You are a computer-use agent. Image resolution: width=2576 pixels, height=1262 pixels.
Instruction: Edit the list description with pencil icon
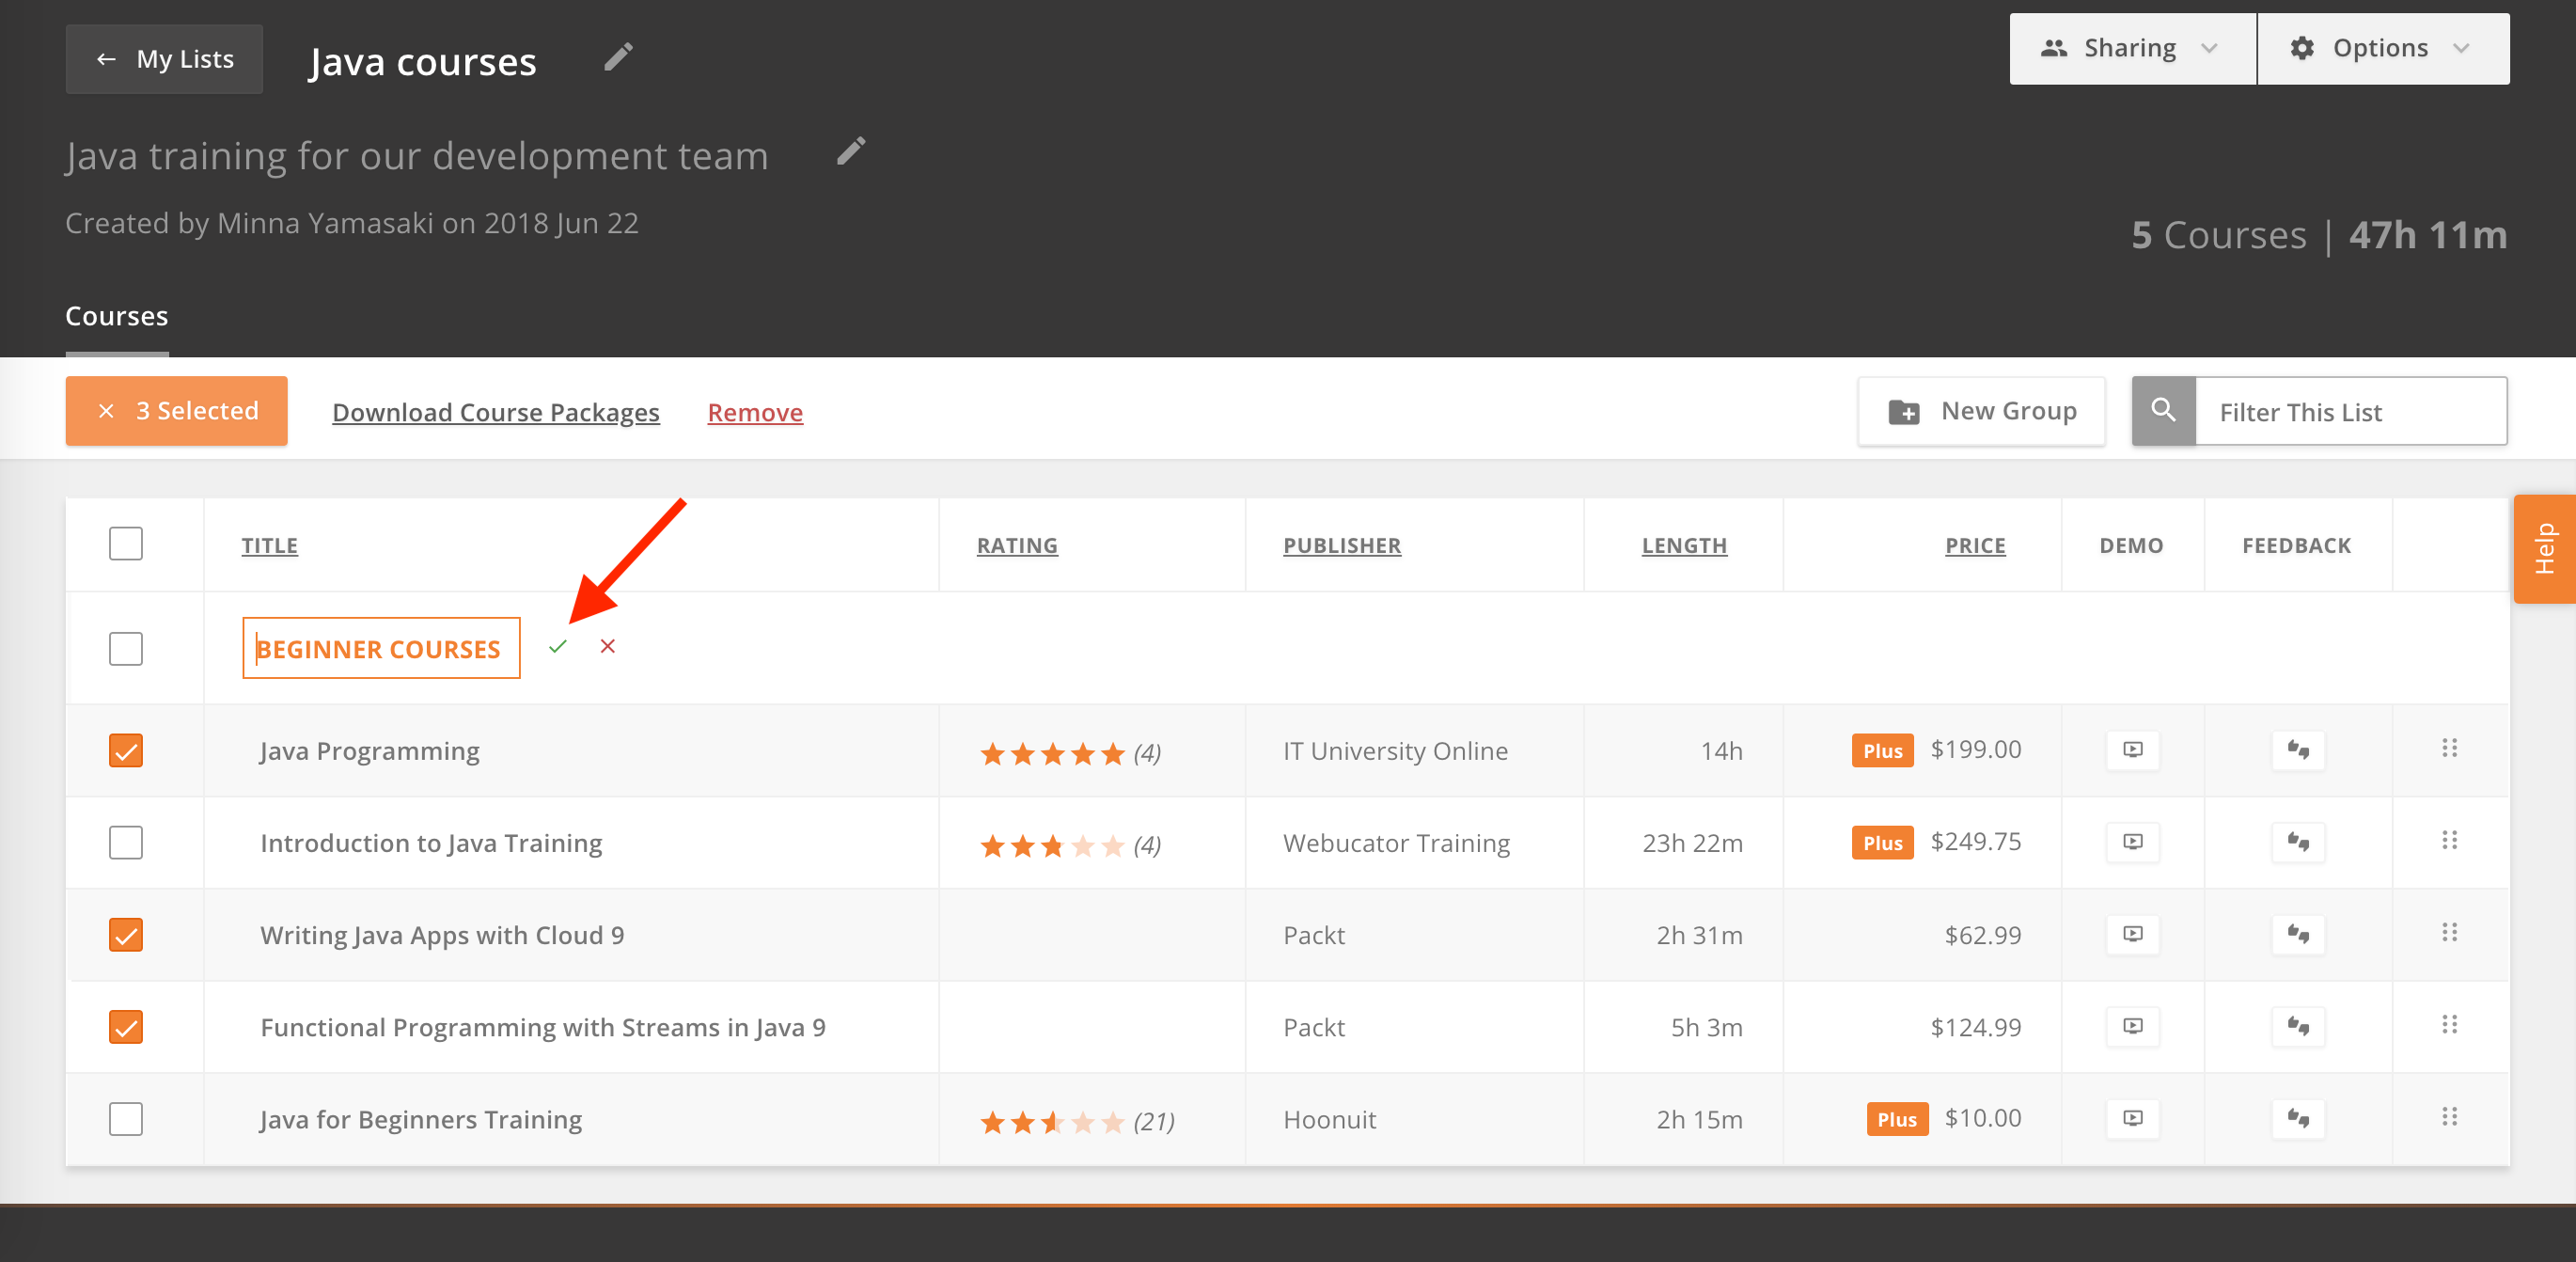pyautogui.click(x=850, y=152)
